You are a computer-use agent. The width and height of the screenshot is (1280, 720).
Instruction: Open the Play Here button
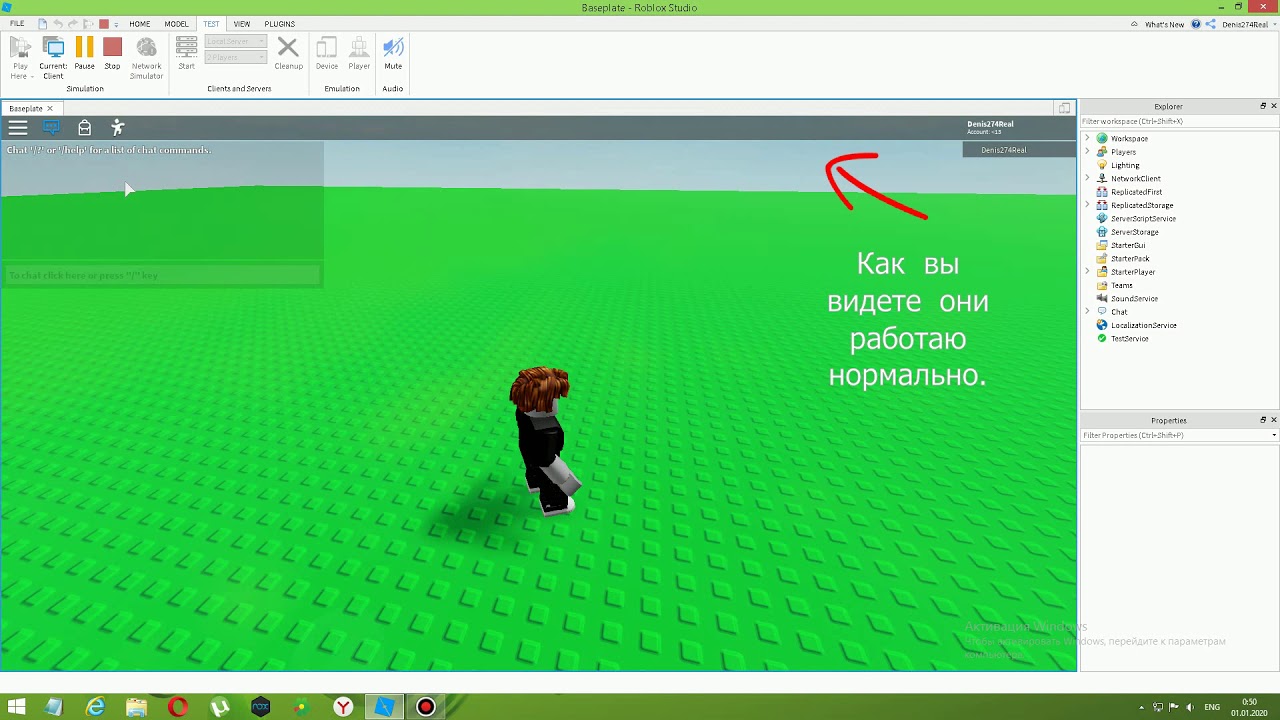click(x=20, y=57)
